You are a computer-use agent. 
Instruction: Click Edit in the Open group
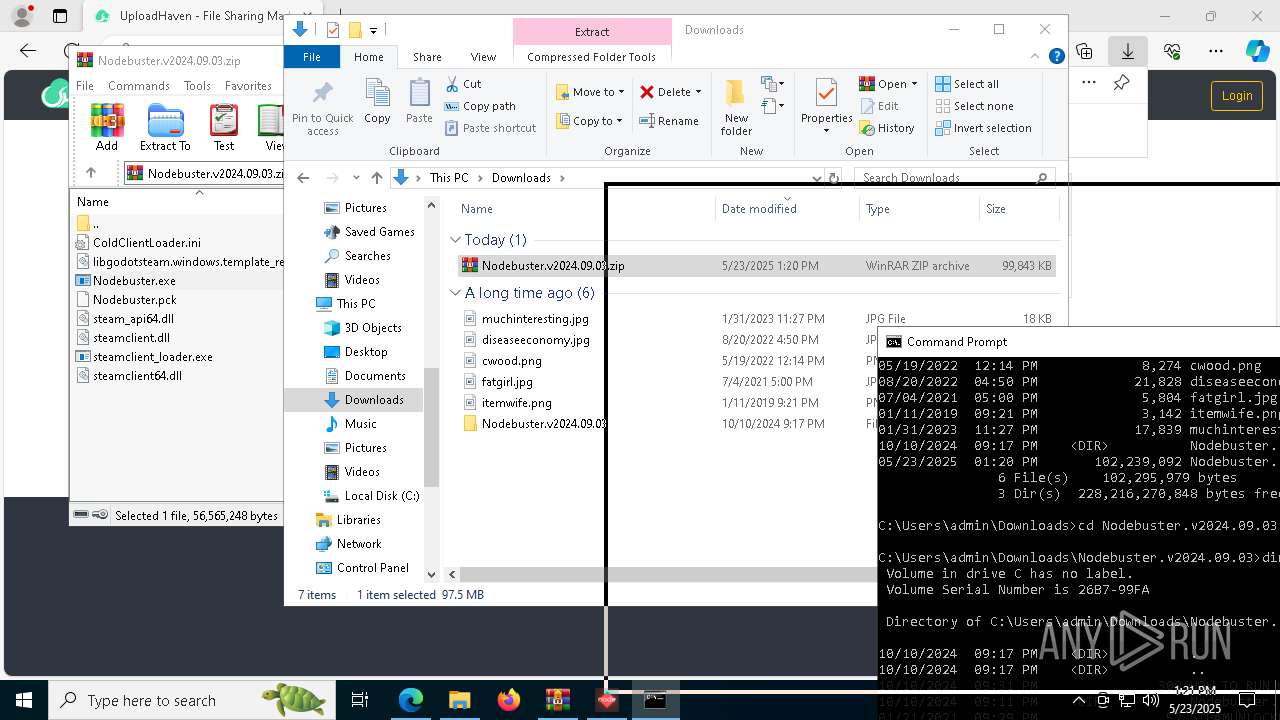(x=879, y=106)
